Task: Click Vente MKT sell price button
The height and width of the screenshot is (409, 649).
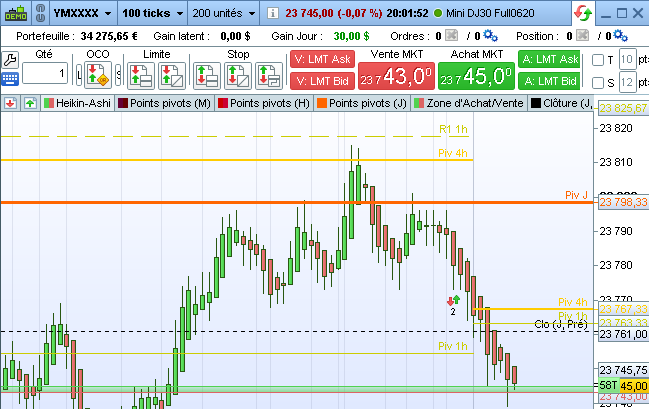Action: (x=396, y=76)
